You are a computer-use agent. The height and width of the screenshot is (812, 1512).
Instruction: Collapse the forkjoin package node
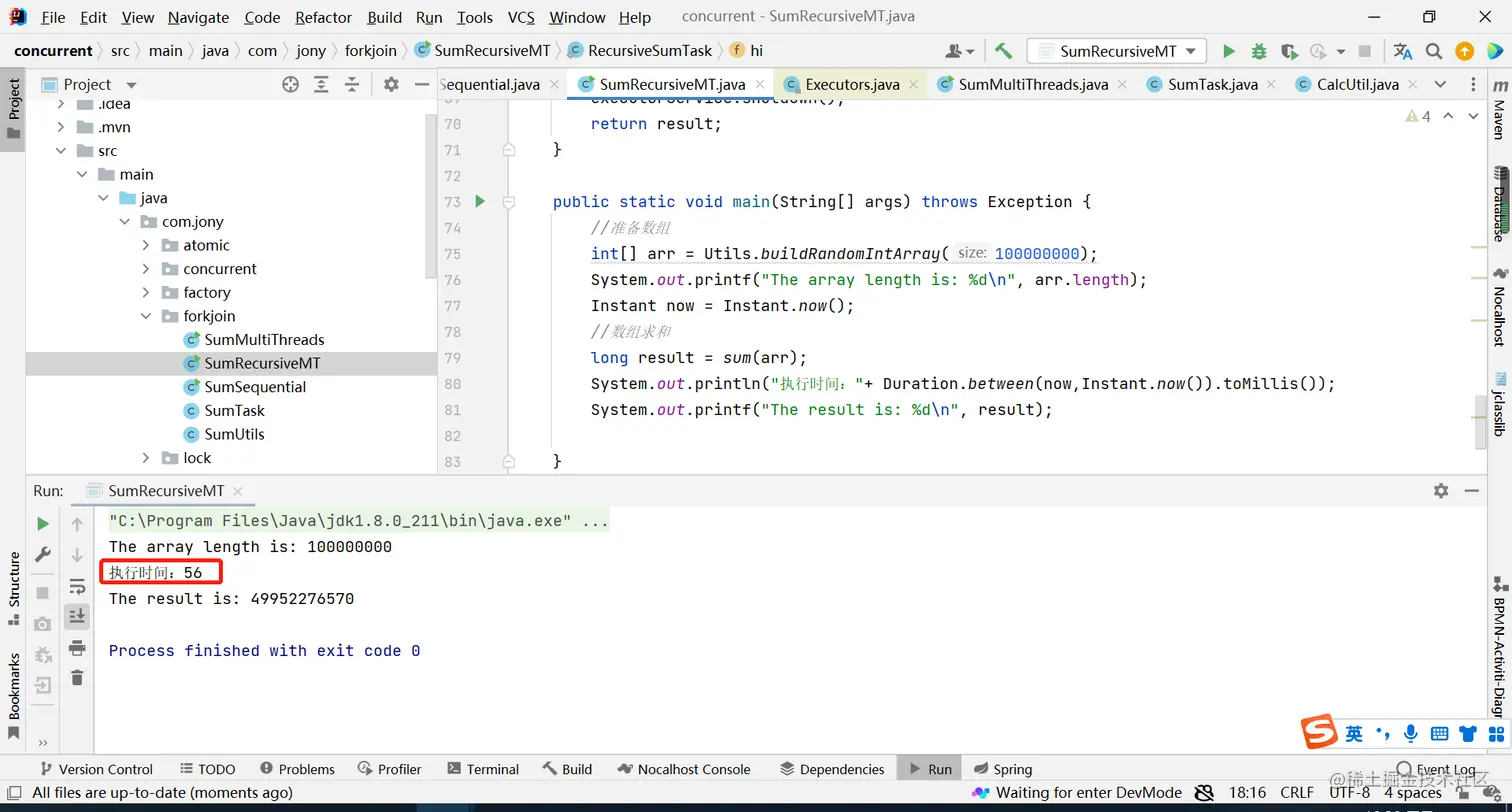(x=146, y=316)
